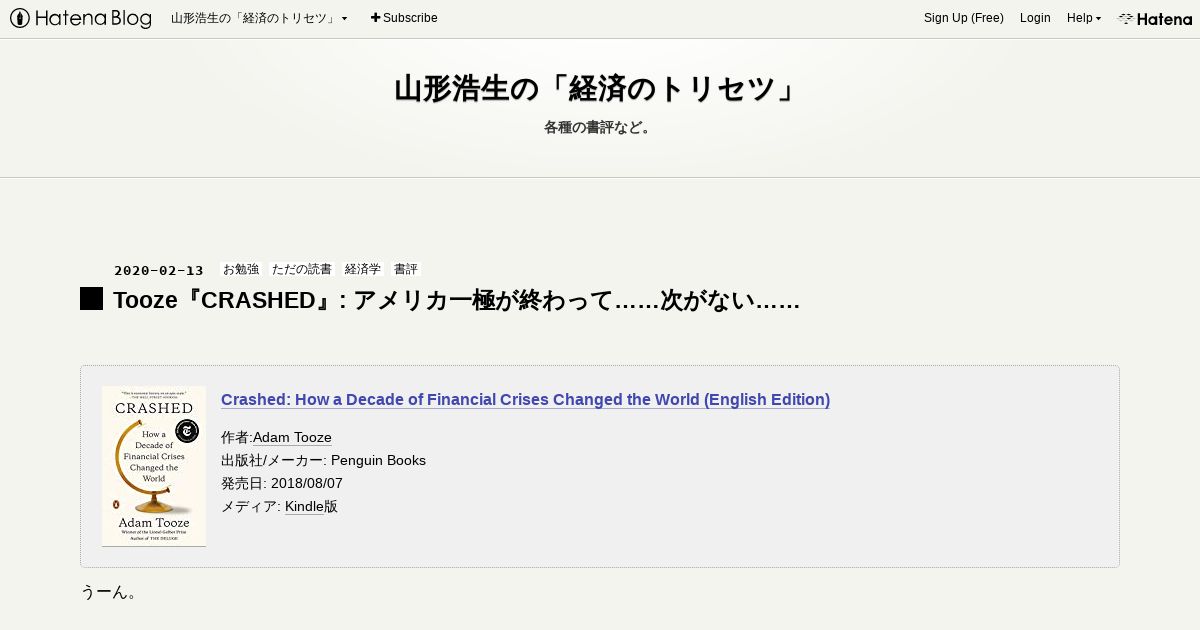Click the Crashed book cover thumbnail
This screenshot has width=1200, height=630.
(154, 466)
